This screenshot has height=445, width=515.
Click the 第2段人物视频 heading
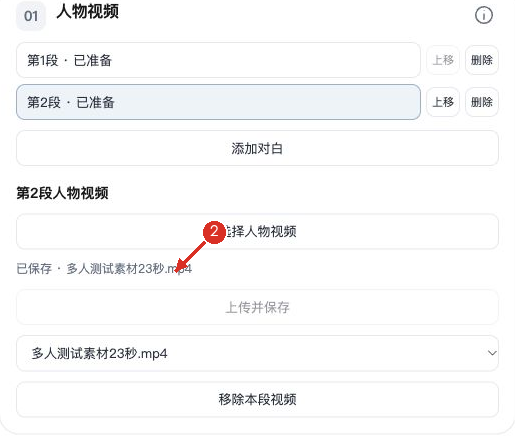coord(62,193)
